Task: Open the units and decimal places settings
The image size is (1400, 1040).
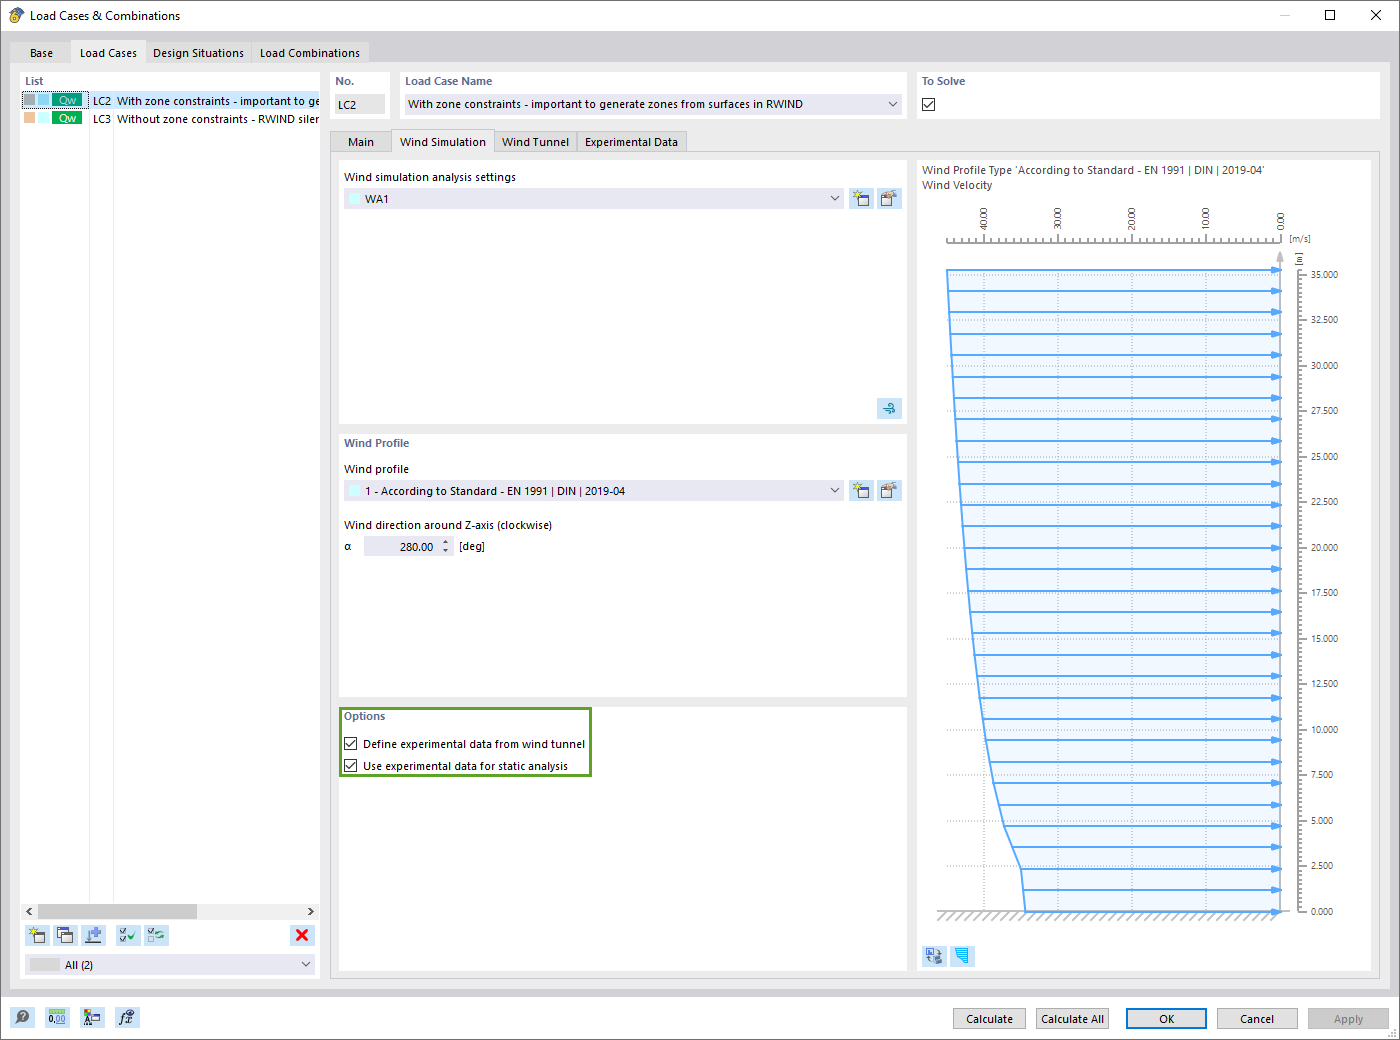Action: (57, 1017)
